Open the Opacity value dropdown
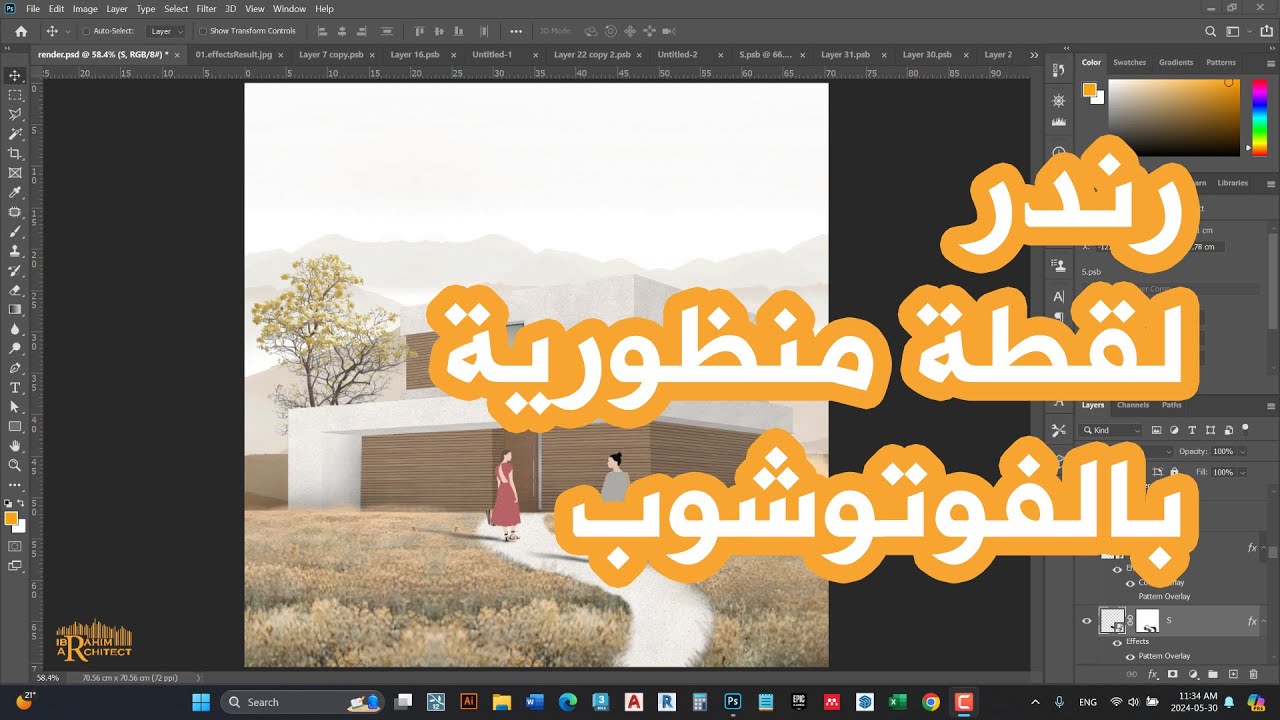Image resolution: width=1280 pixels, height=720 pixels. tap(1243, 451)
